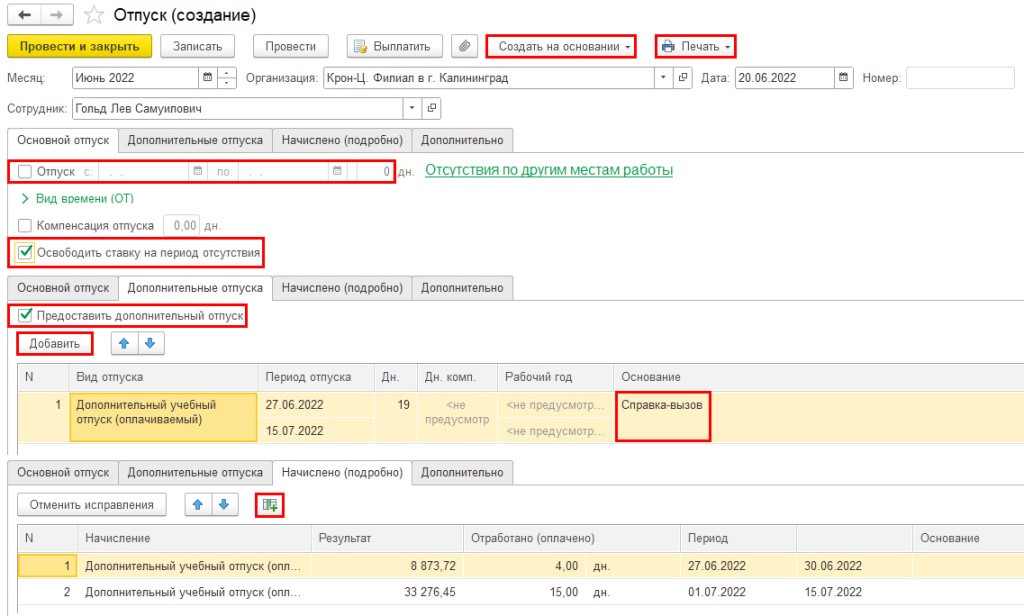Viewport: 1024px width, 616px height.
Task: Click Провести и закрыть button
Action: 80,46
